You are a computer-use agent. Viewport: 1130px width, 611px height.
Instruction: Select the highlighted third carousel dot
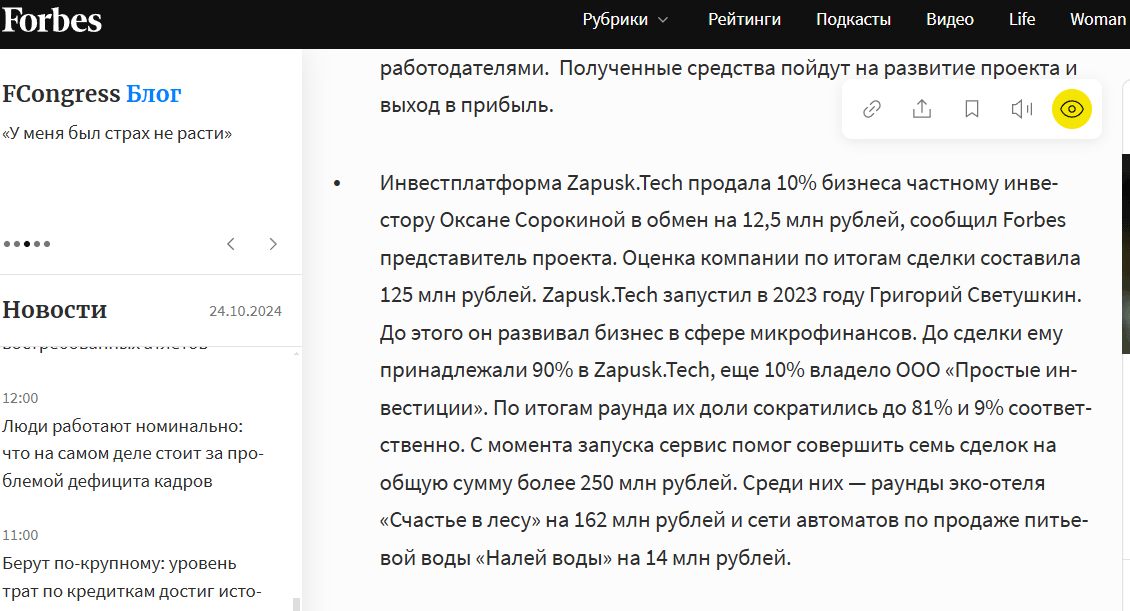(x=27, y=244)
